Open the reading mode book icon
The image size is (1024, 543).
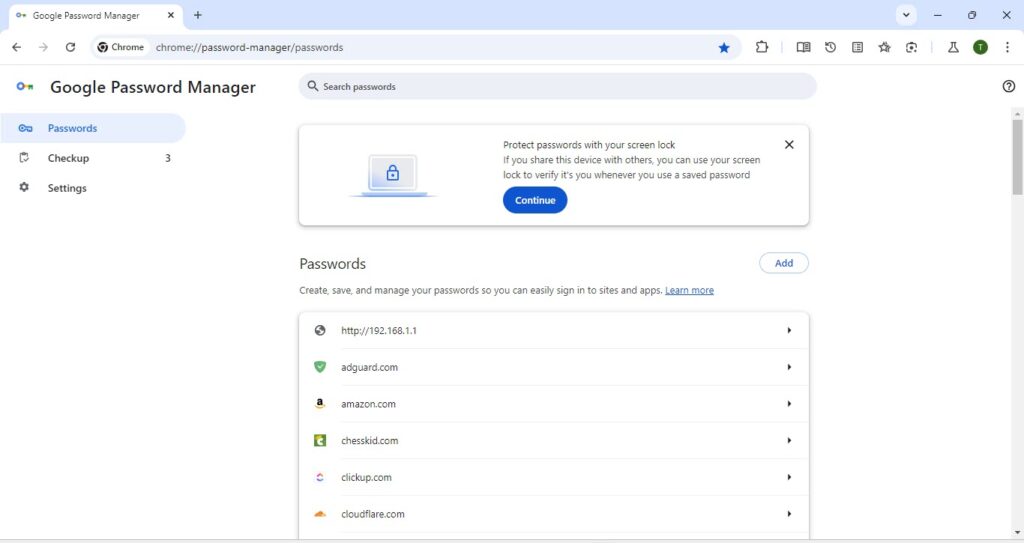point(803,47)
